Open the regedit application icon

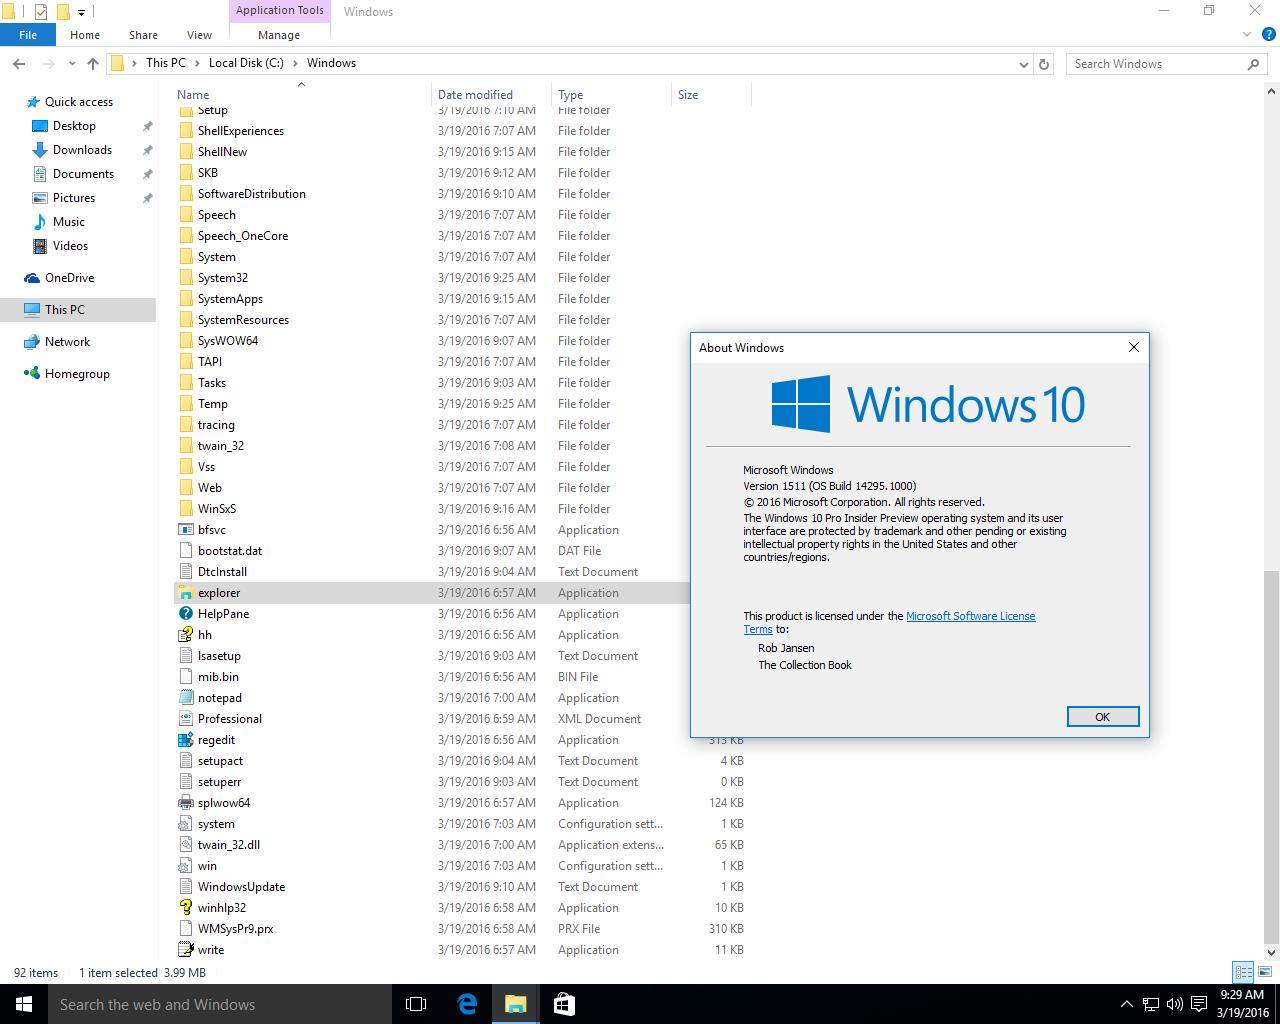pos(185,740)
